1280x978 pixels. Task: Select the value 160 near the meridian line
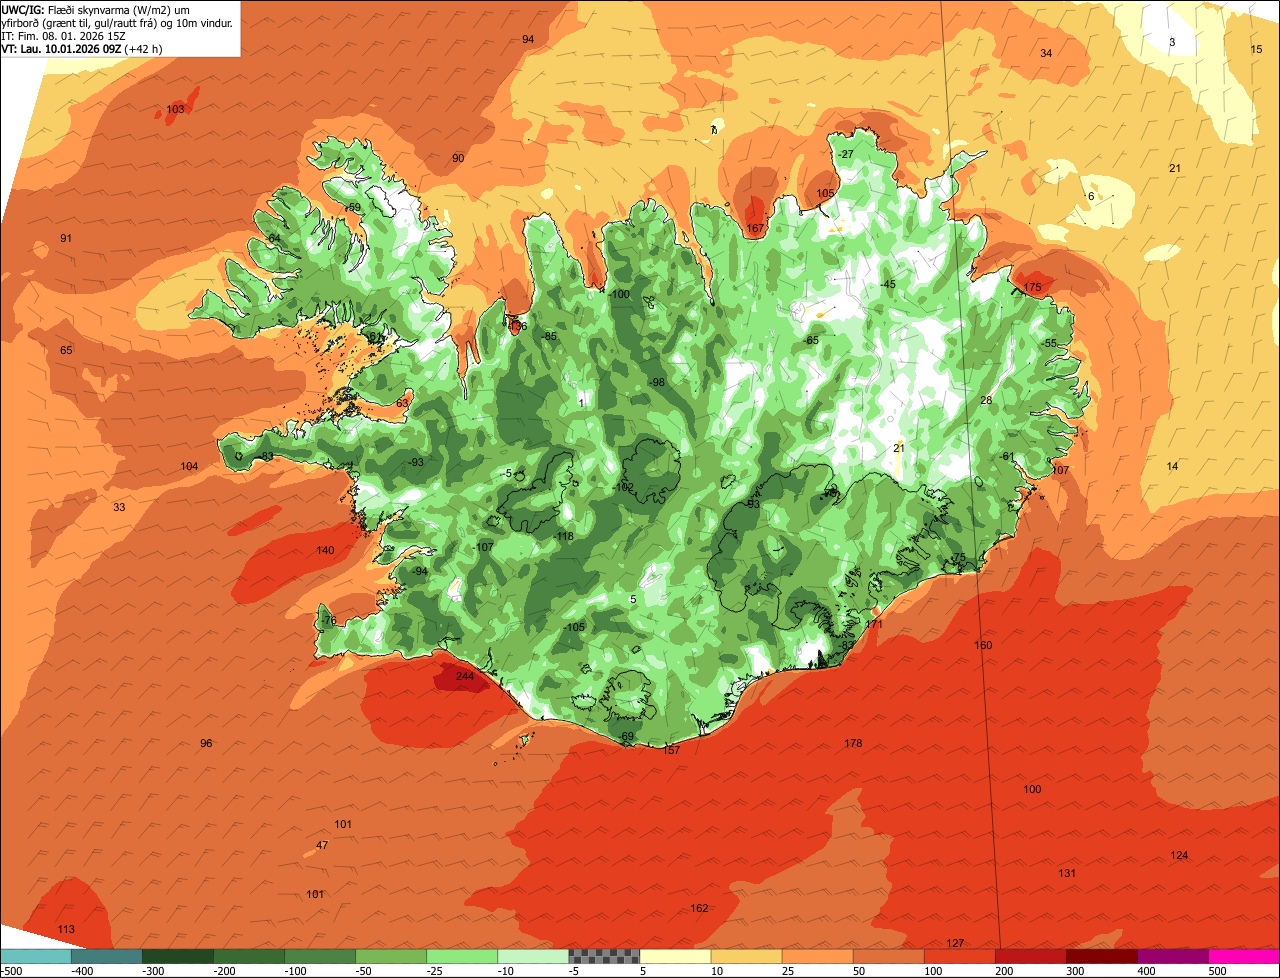coord(983,646)
